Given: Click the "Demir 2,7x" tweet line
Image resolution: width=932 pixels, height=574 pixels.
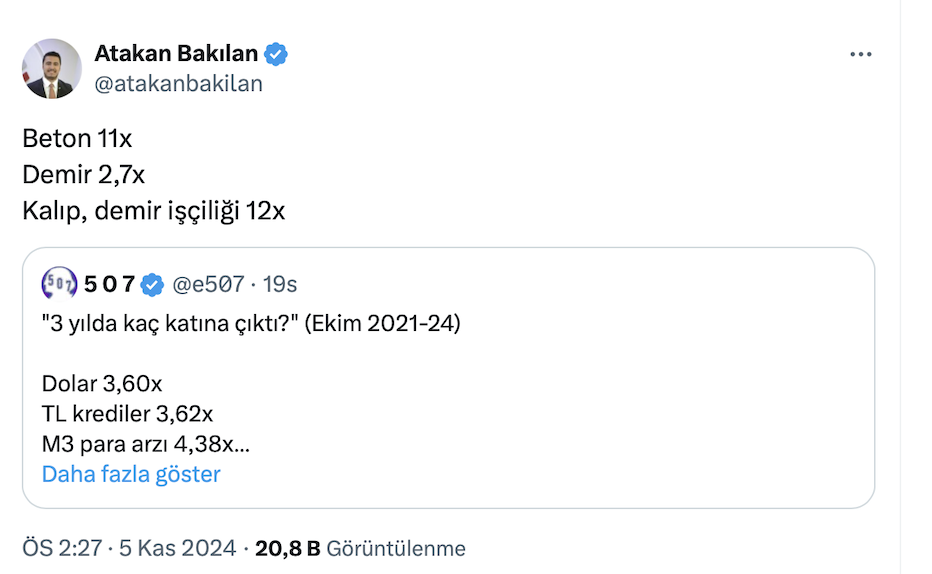Looking at the screenshot, I should (x=83, y=175).
